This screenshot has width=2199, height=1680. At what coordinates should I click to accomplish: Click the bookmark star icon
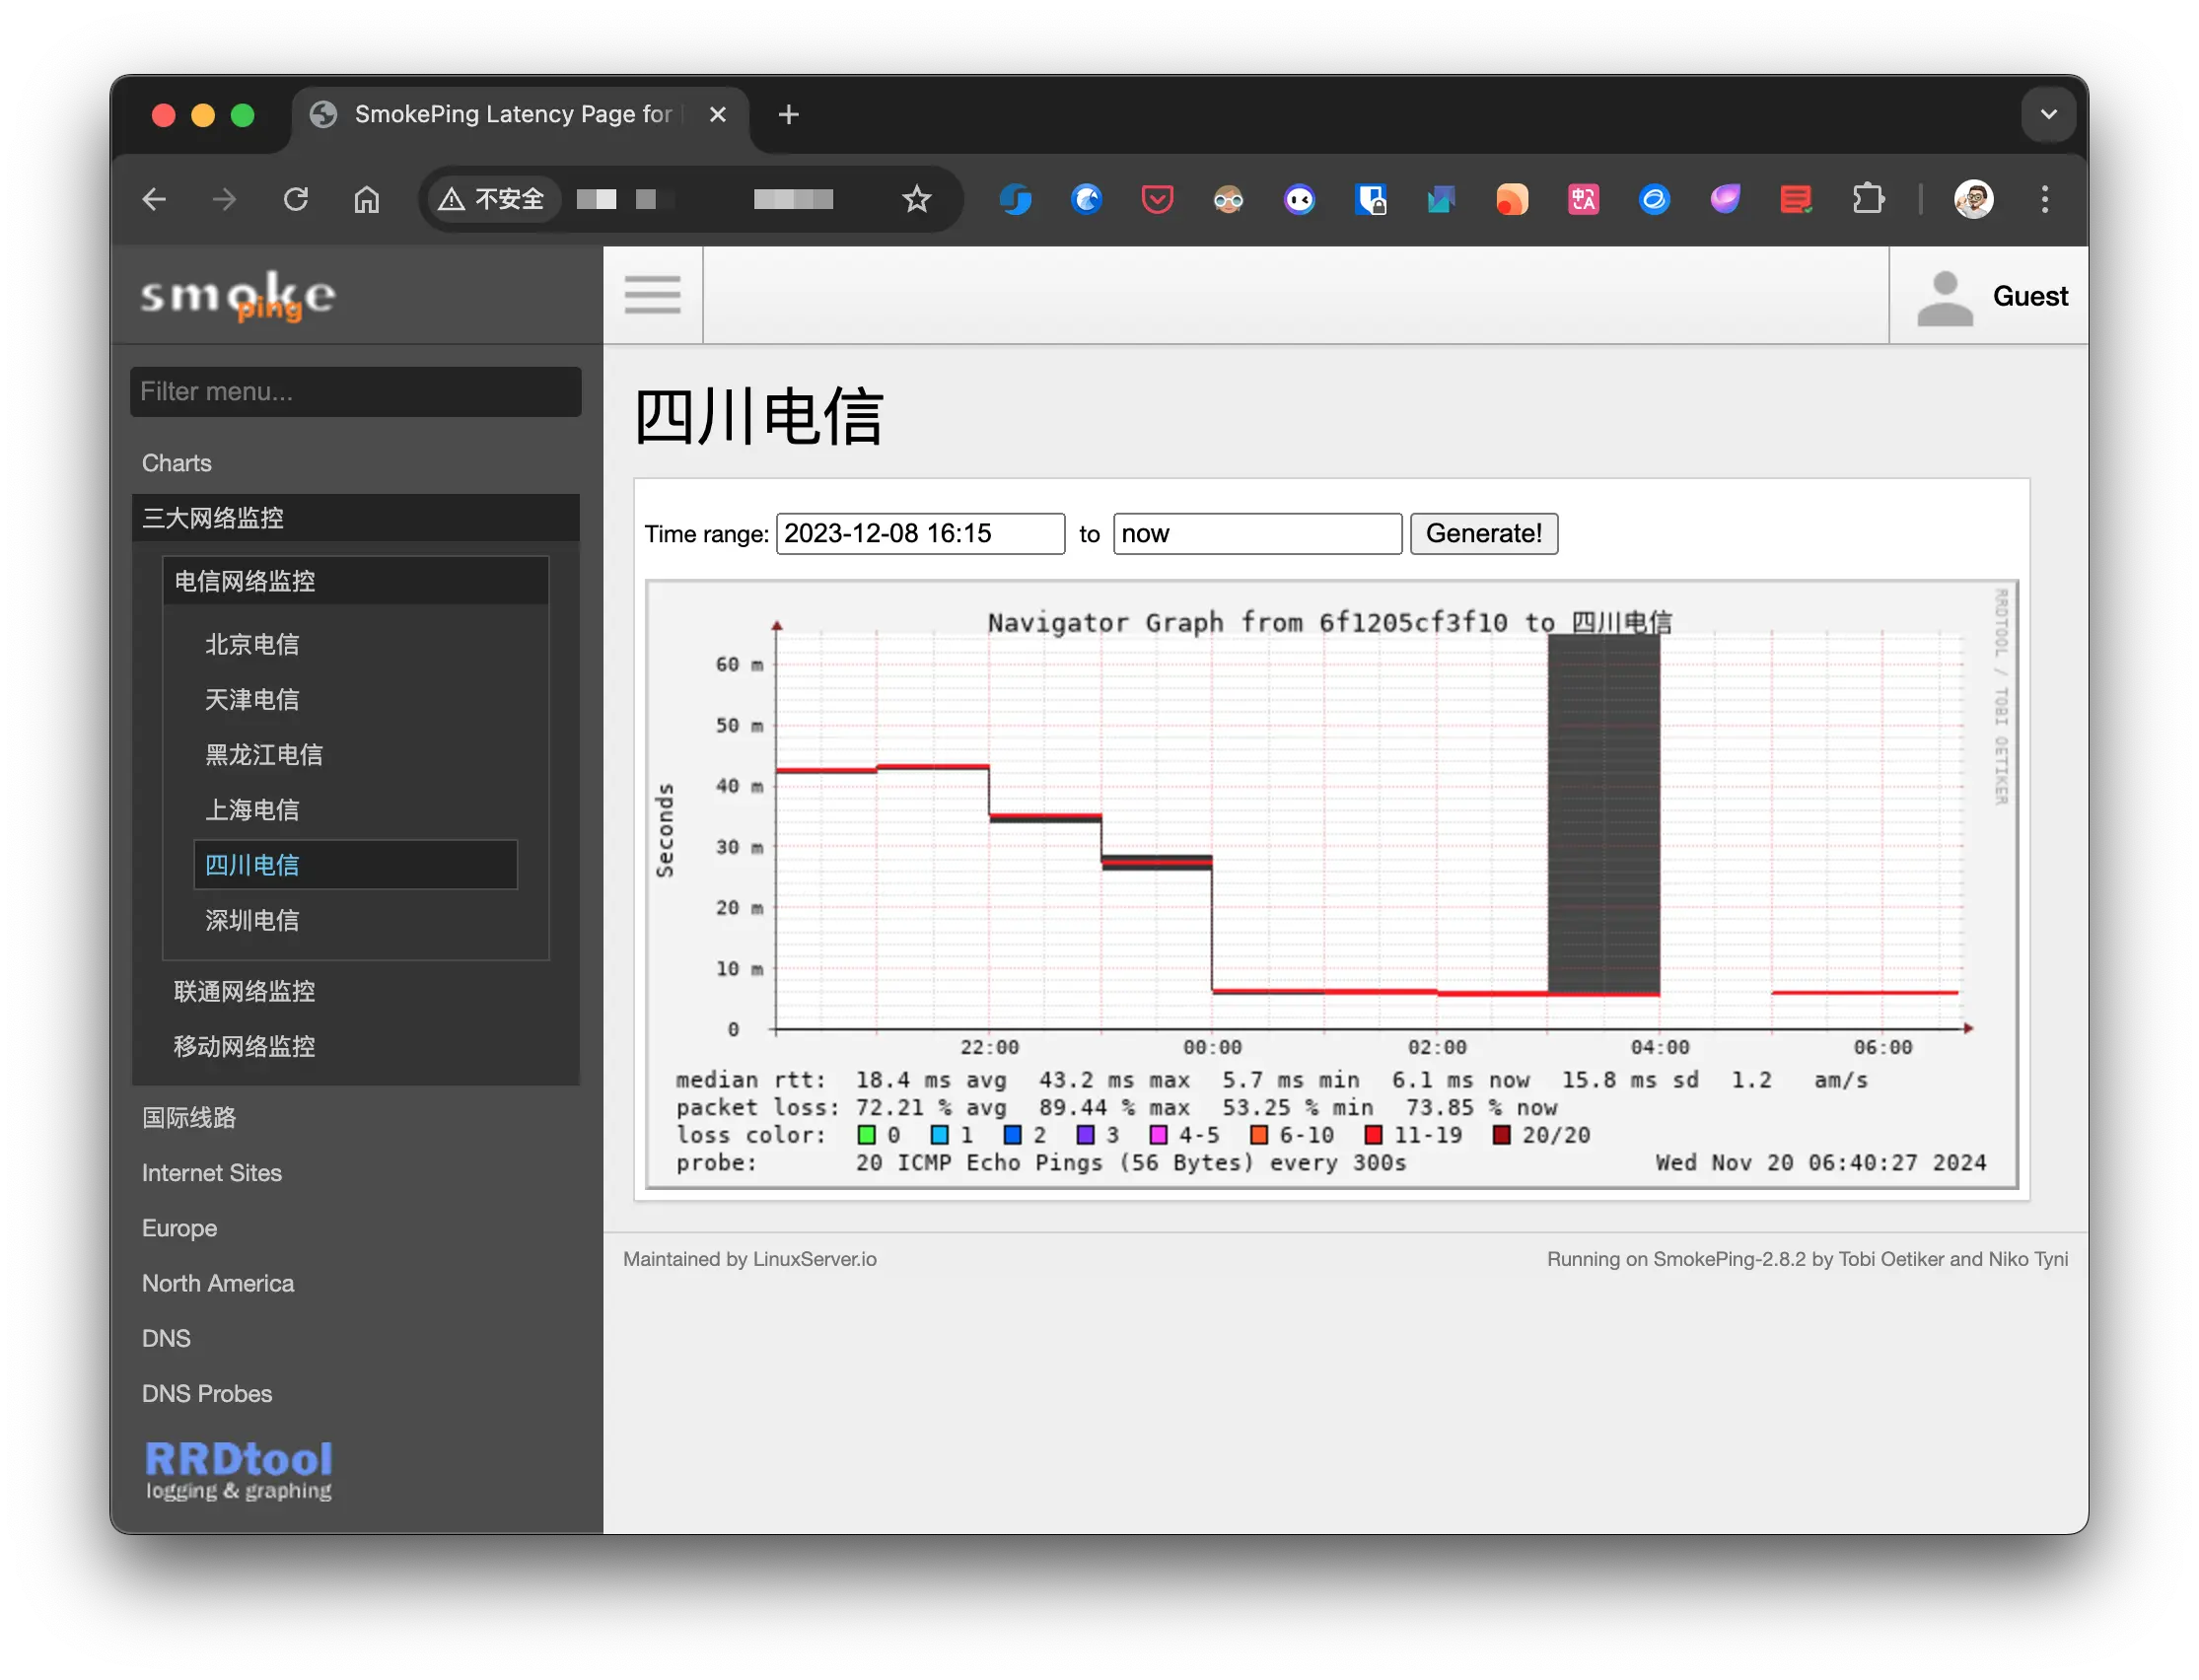916,200
